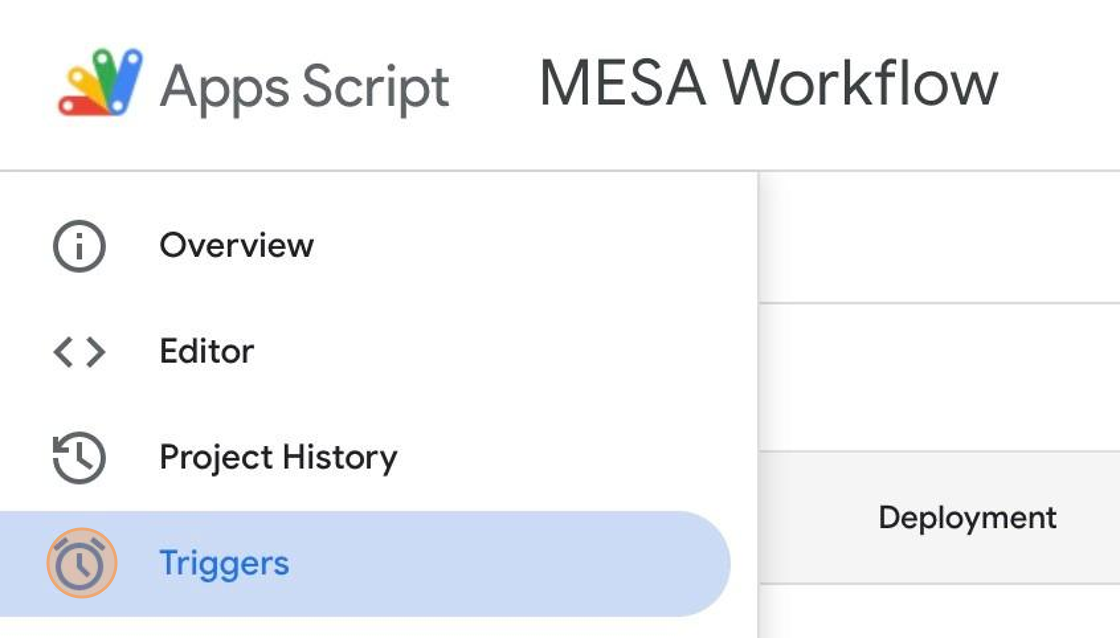Viewport: 1120px width, 638px height.
Task: Select the Overview menu label
Action: (x=236, y=246)
